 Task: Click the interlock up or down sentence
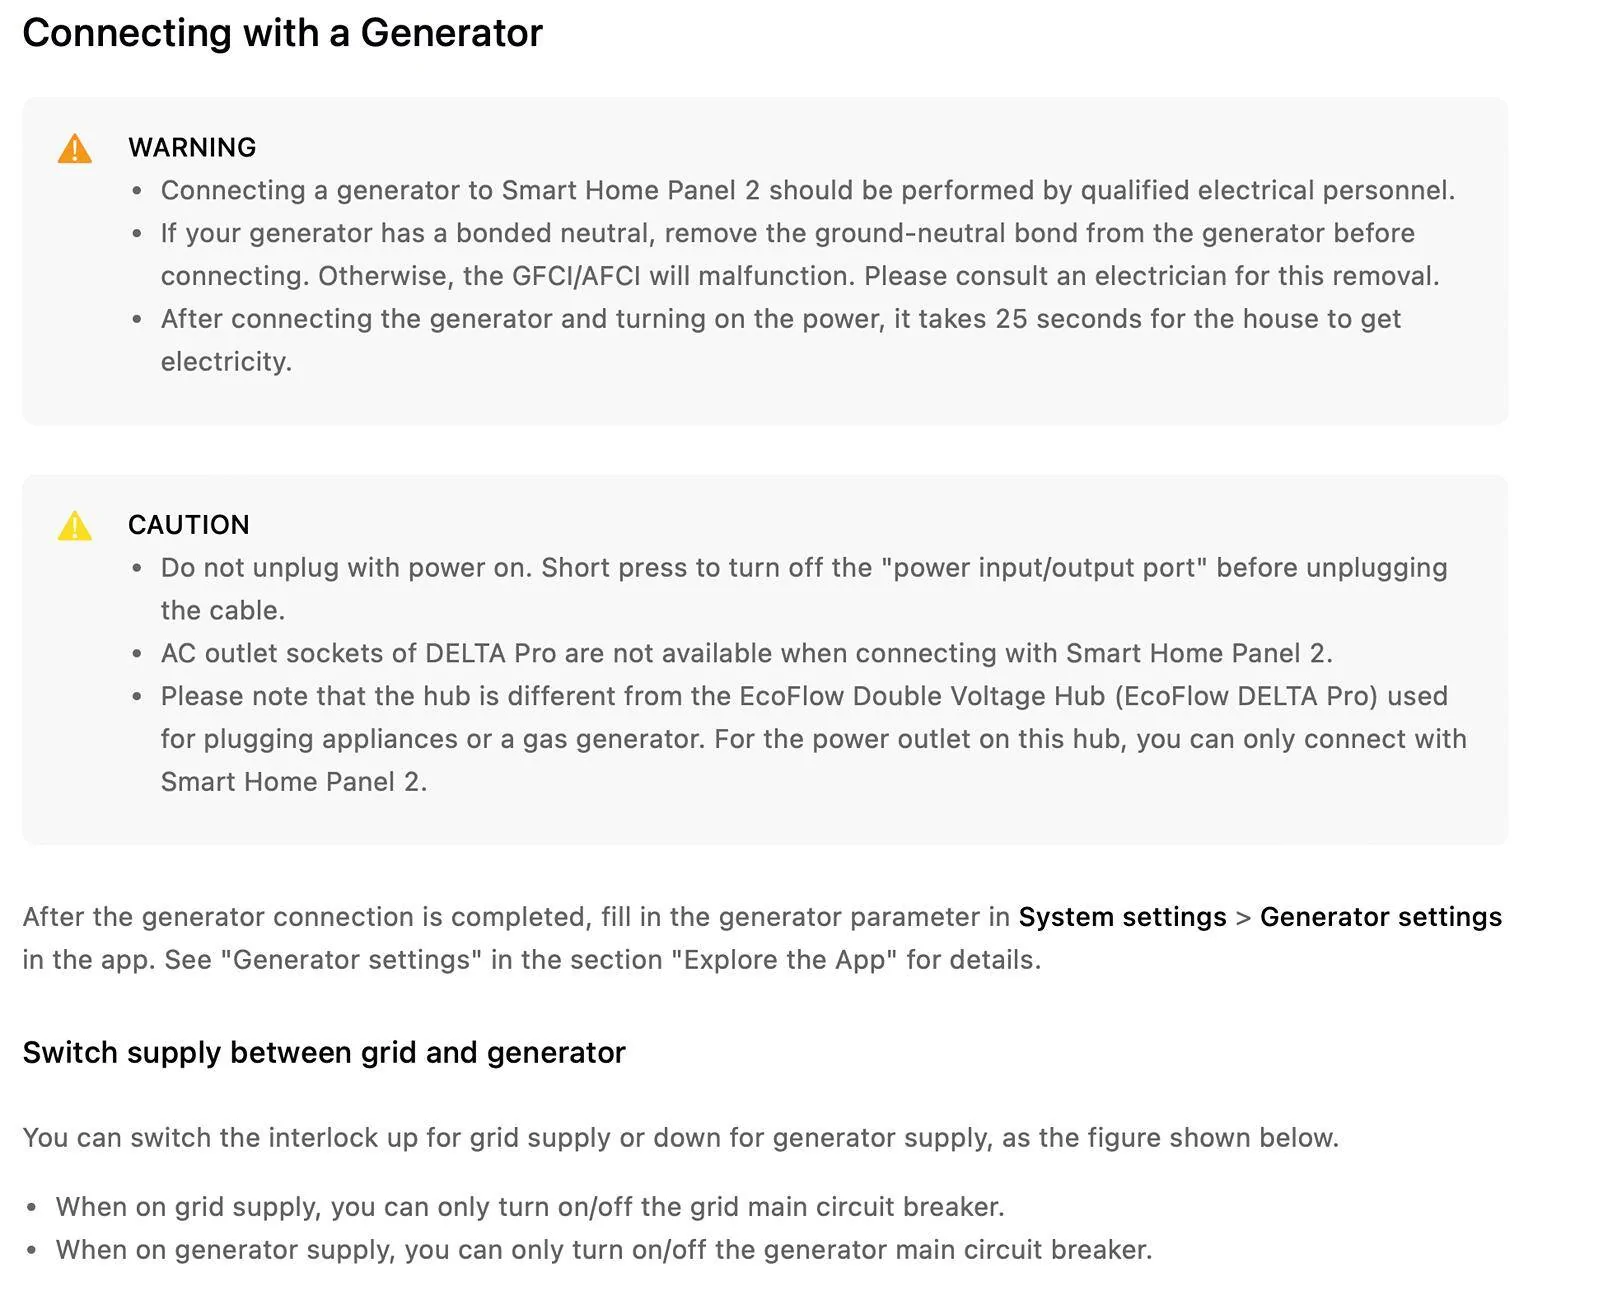click(681, 1138)
